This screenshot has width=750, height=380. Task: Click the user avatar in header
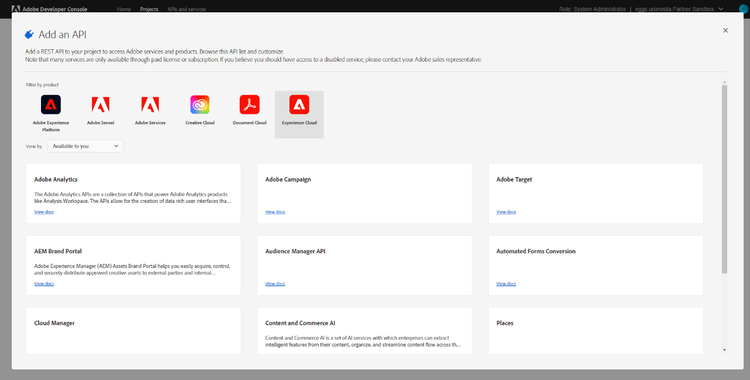click(x=744, y=9)
